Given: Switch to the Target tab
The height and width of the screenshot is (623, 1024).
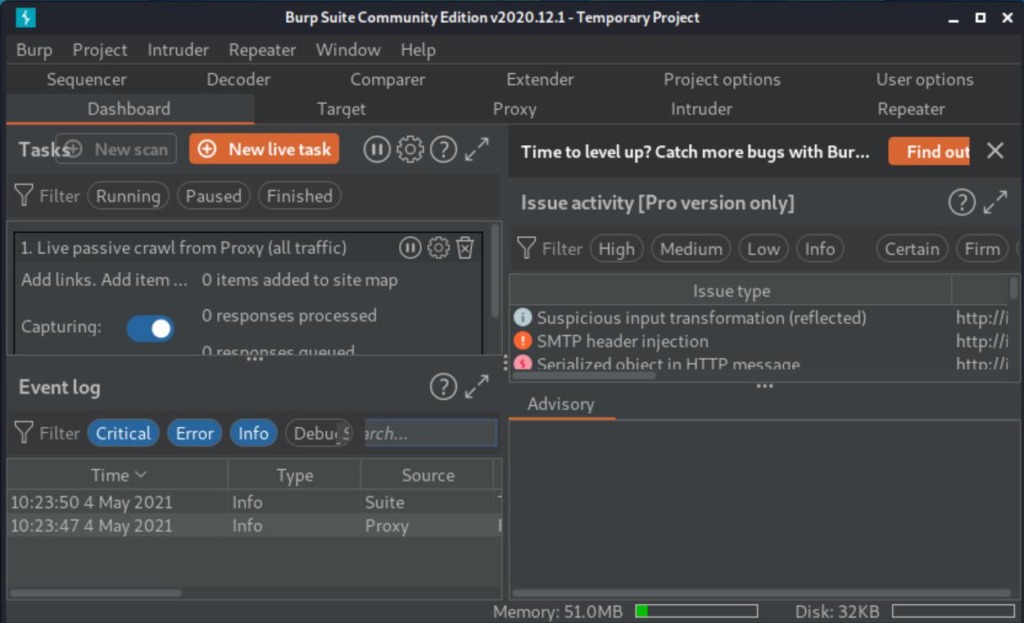Looking at the screenshot, I should [341, 109].
